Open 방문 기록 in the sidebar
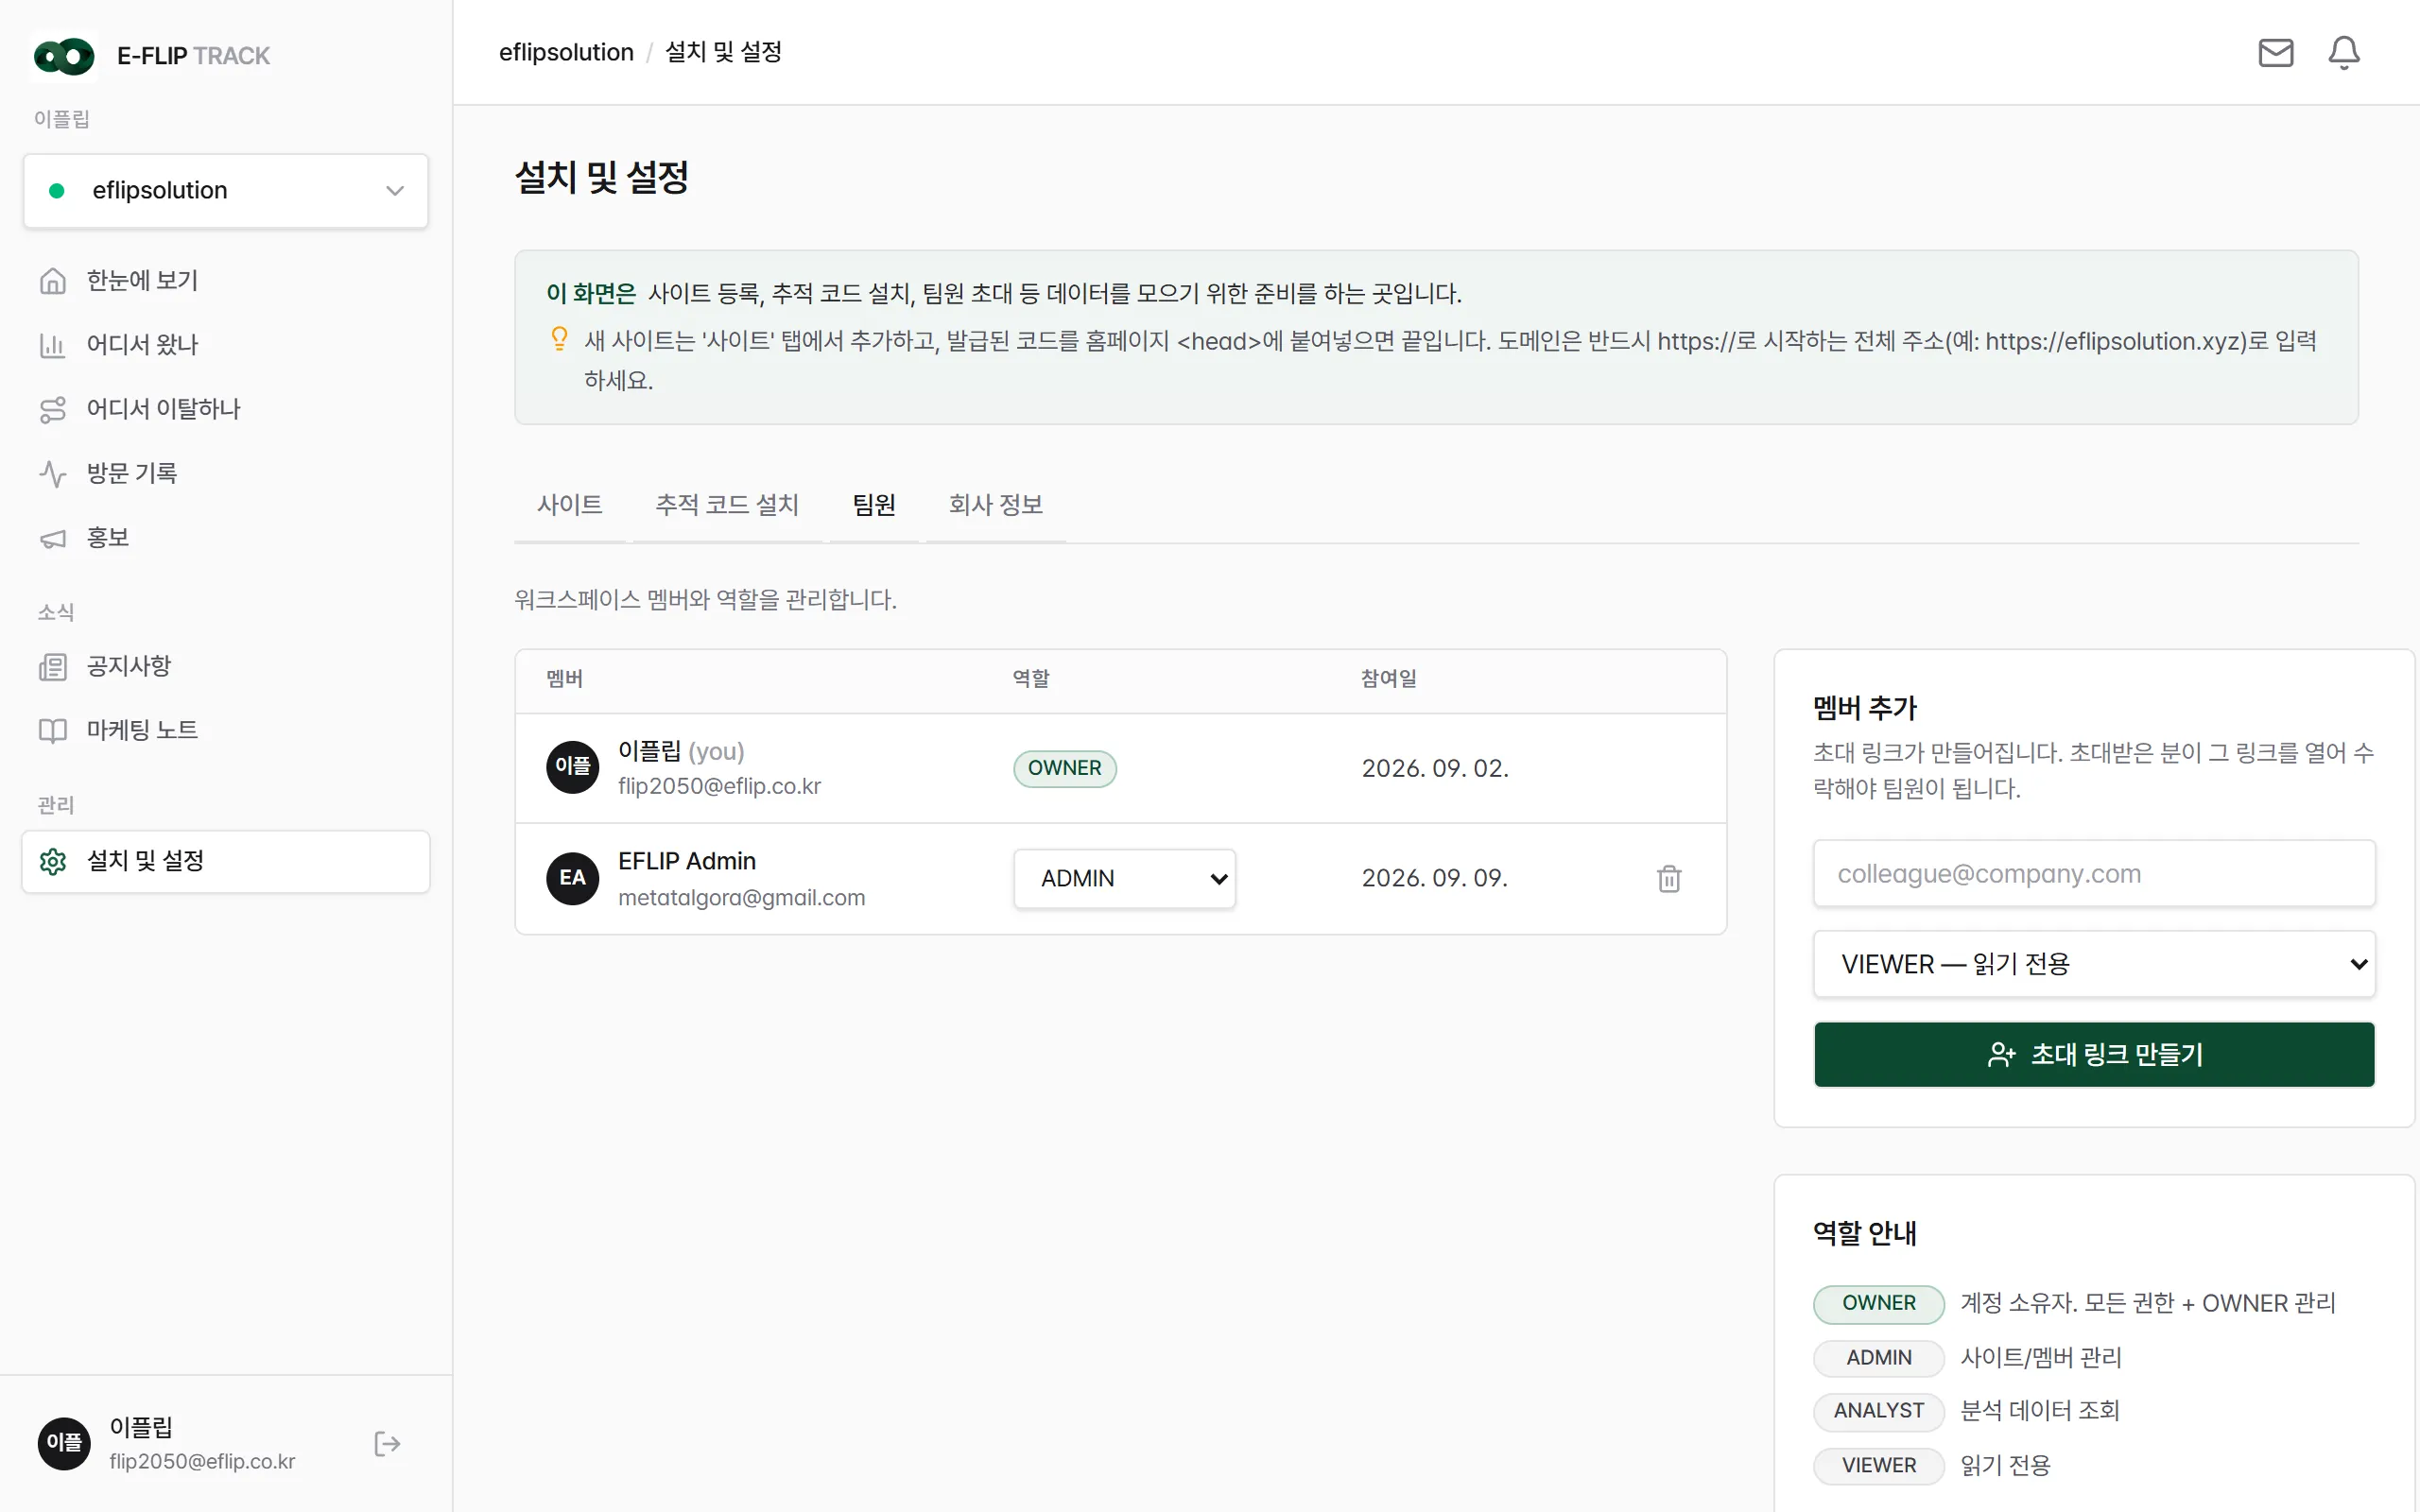 (226, 473)
